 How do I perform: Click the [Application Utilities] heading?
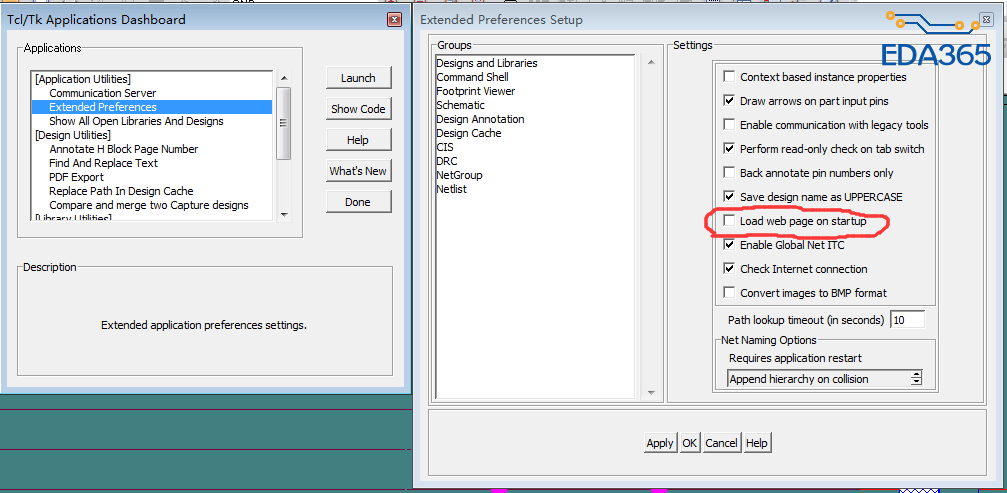[83, 79]
